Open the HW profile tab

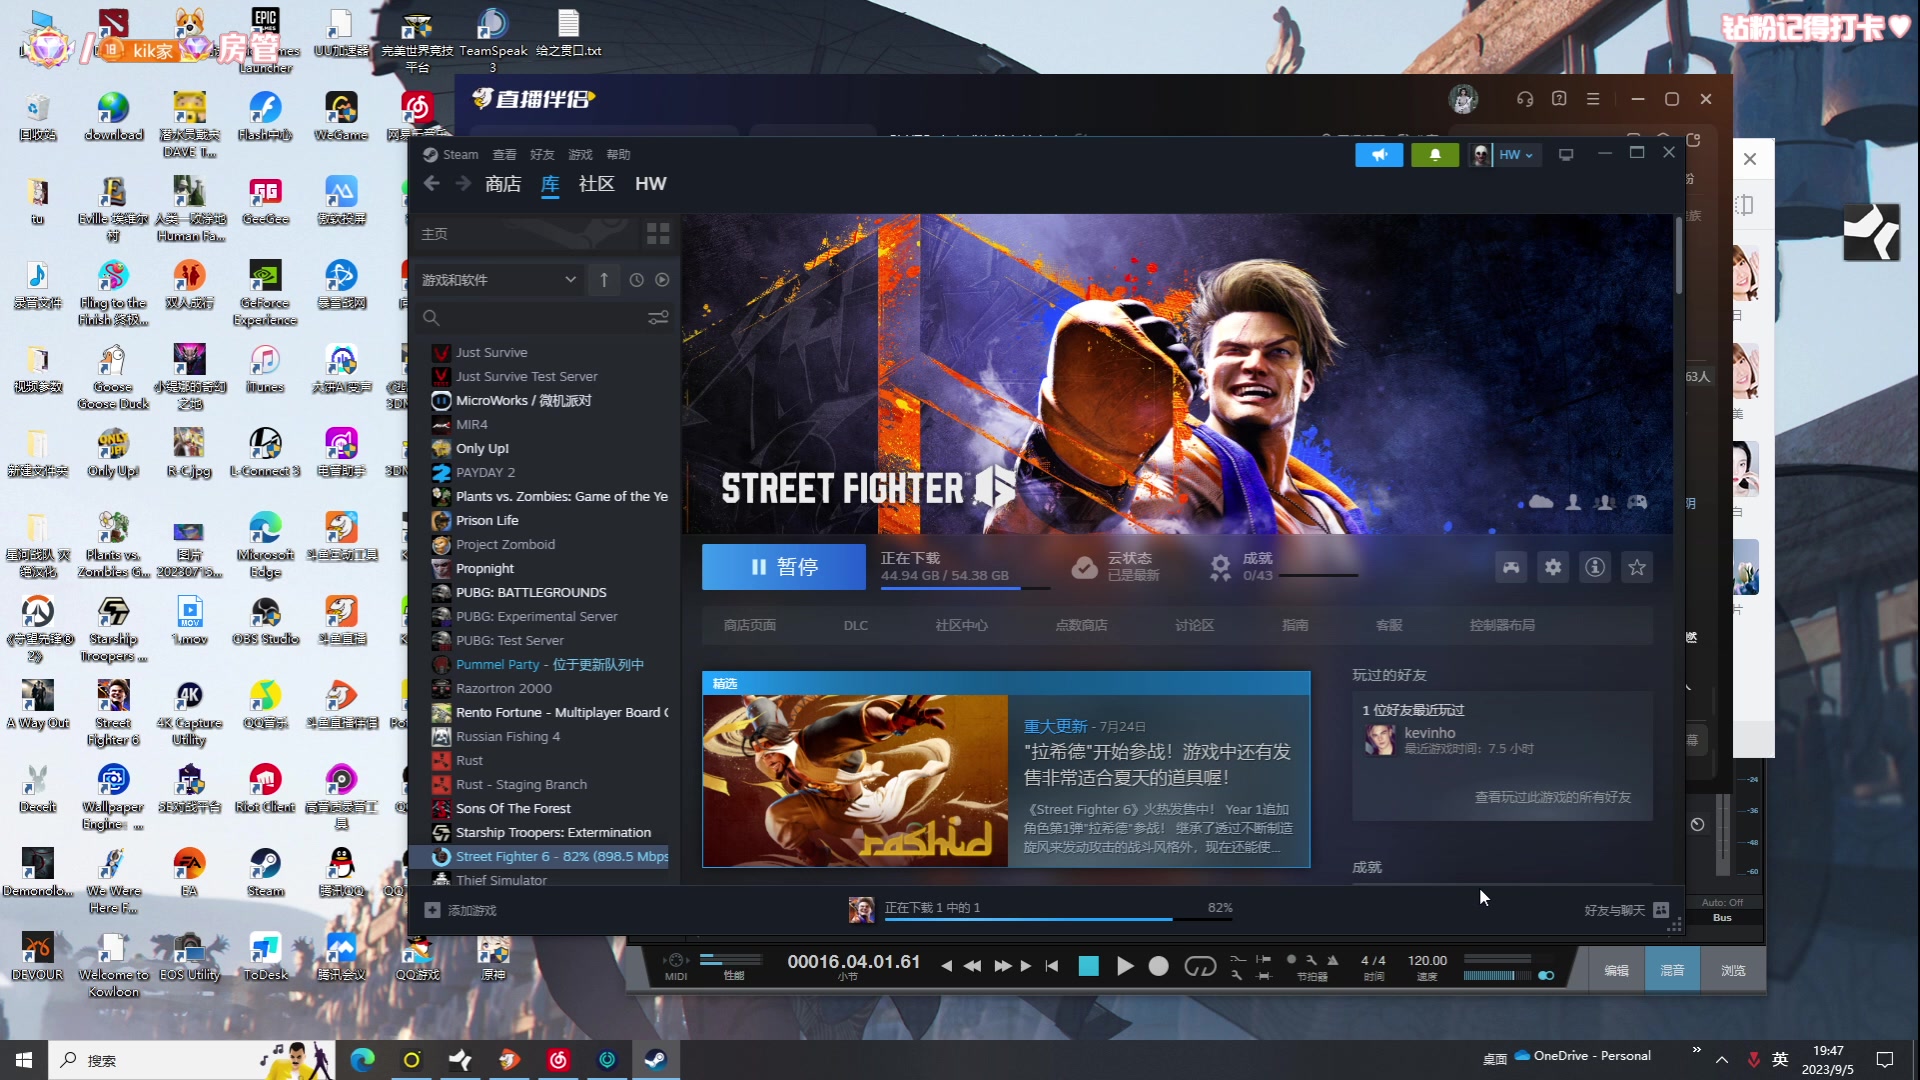click(650, 184)
